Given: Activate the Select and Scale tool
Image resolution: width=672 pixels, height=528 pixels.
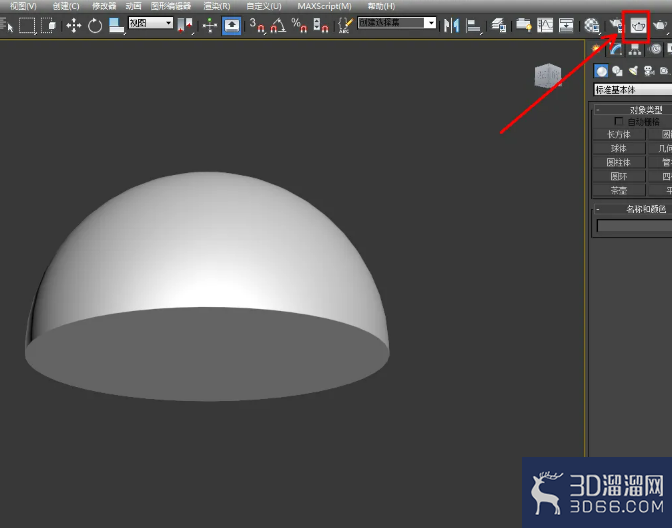Looking at the screenshot, I should [116, 25].
